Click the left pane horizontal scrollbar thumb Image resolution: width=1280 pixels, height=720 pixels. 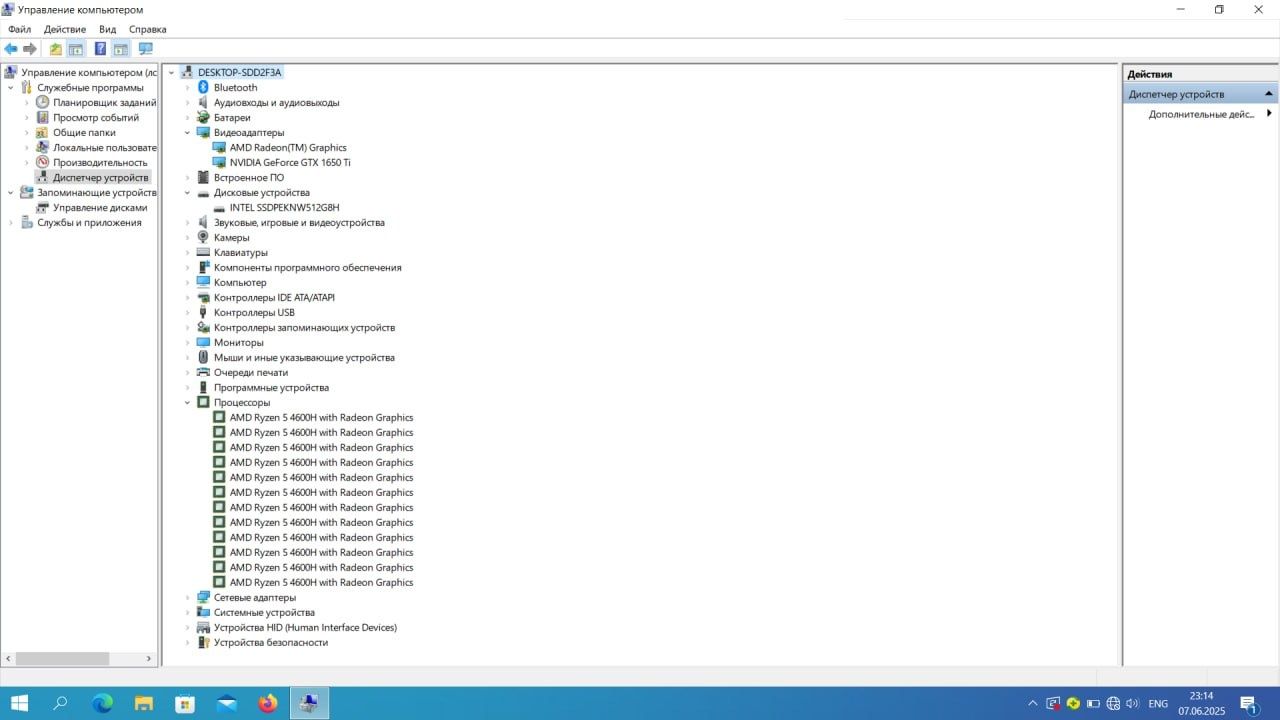coord(62,659)
